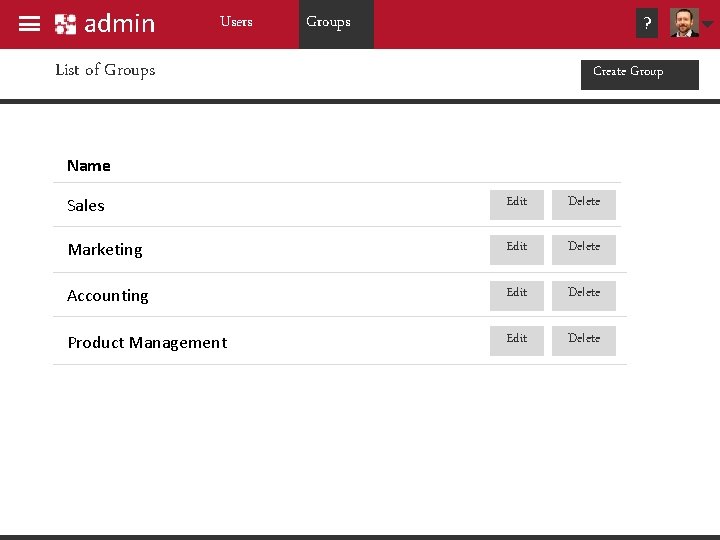Image resolution: width=720 pixels, height=540 pixels.
Task: Edit the Product Management group
Action: click(517, 341)
